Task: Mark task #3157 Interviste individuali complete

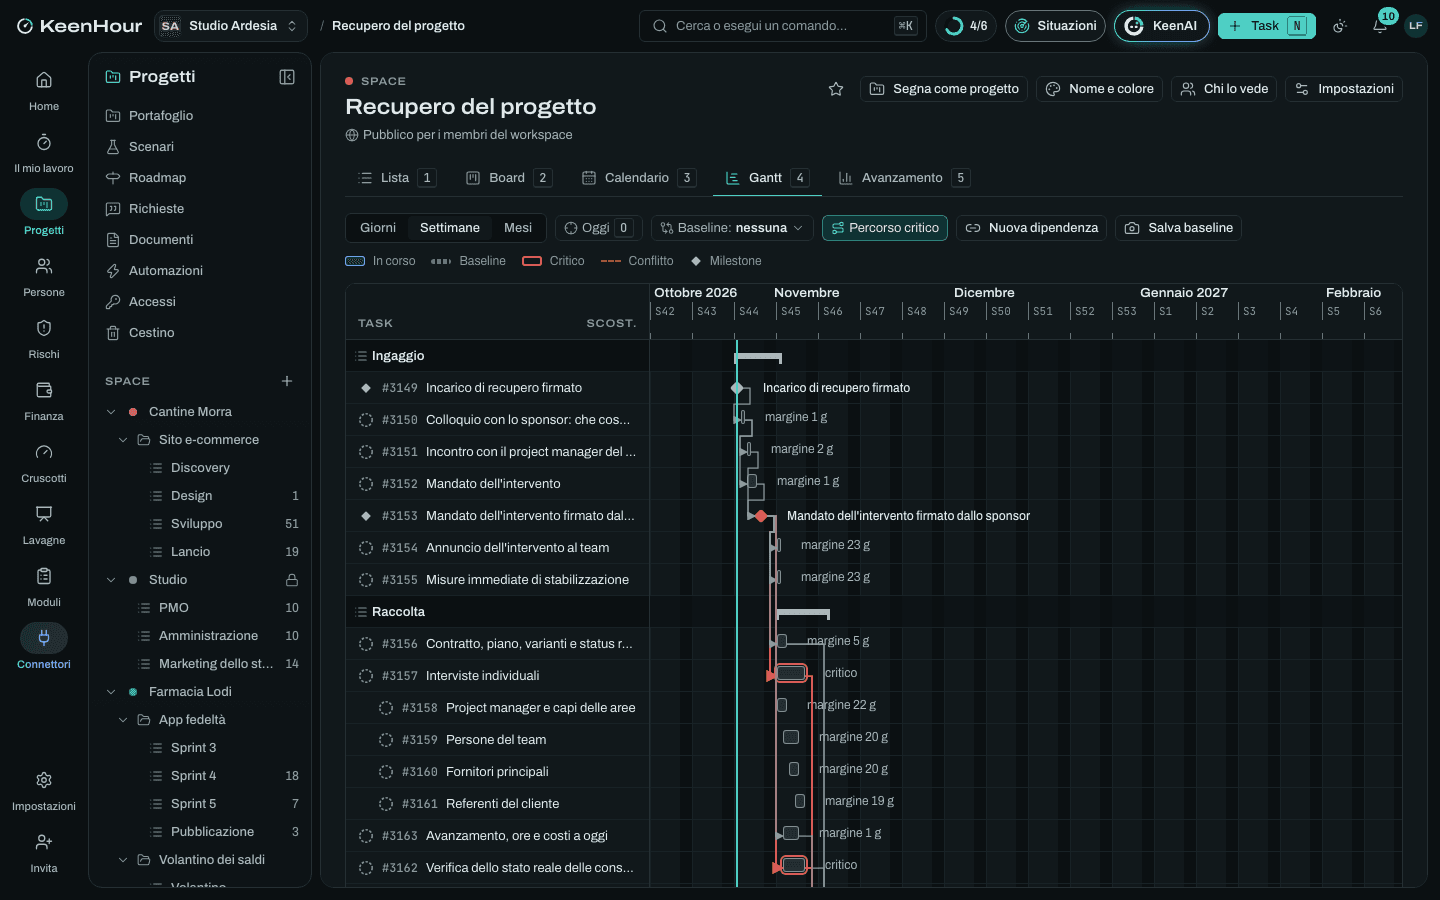Action: (x=366, y=676)
